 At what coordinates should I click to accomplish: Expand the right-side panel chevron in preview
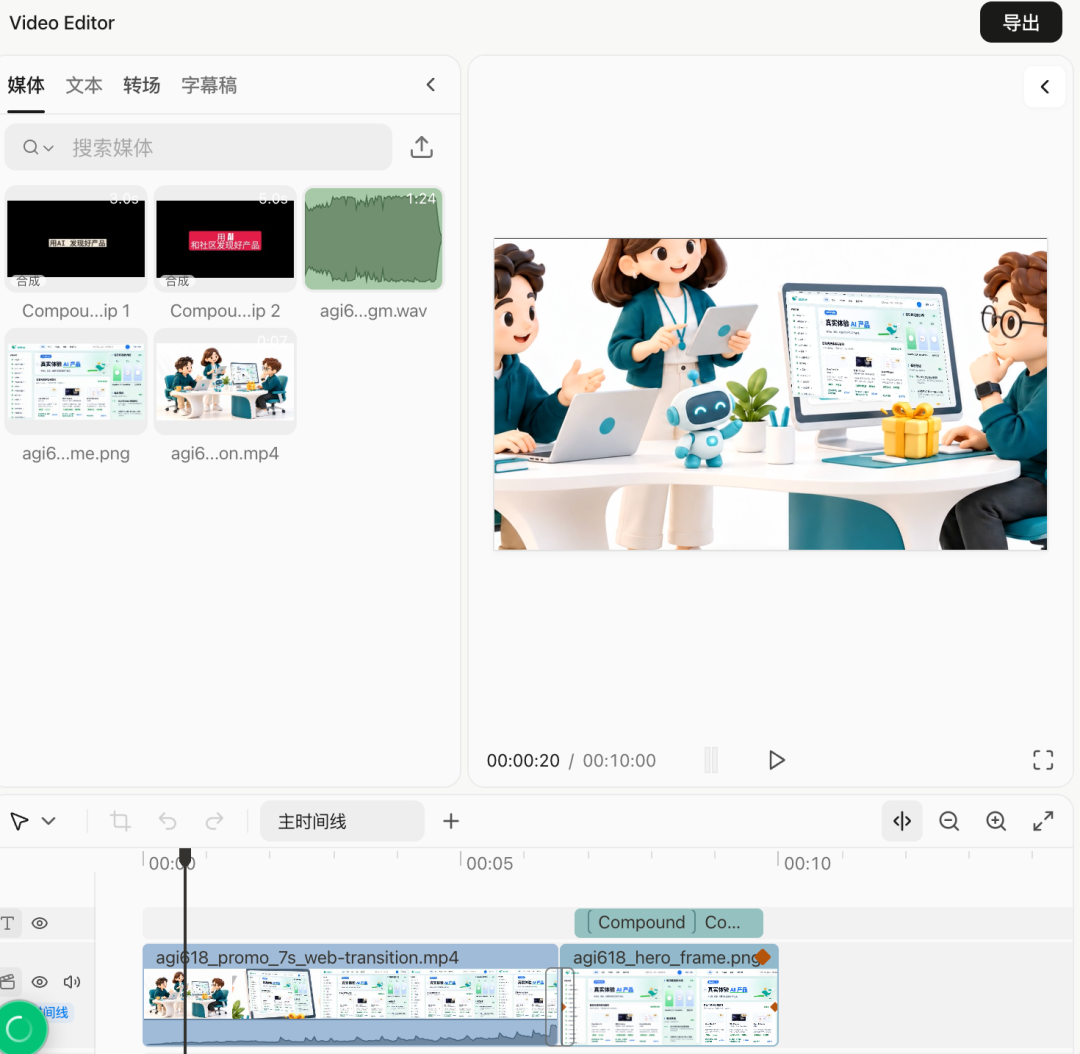click(x=1045, y=87)
